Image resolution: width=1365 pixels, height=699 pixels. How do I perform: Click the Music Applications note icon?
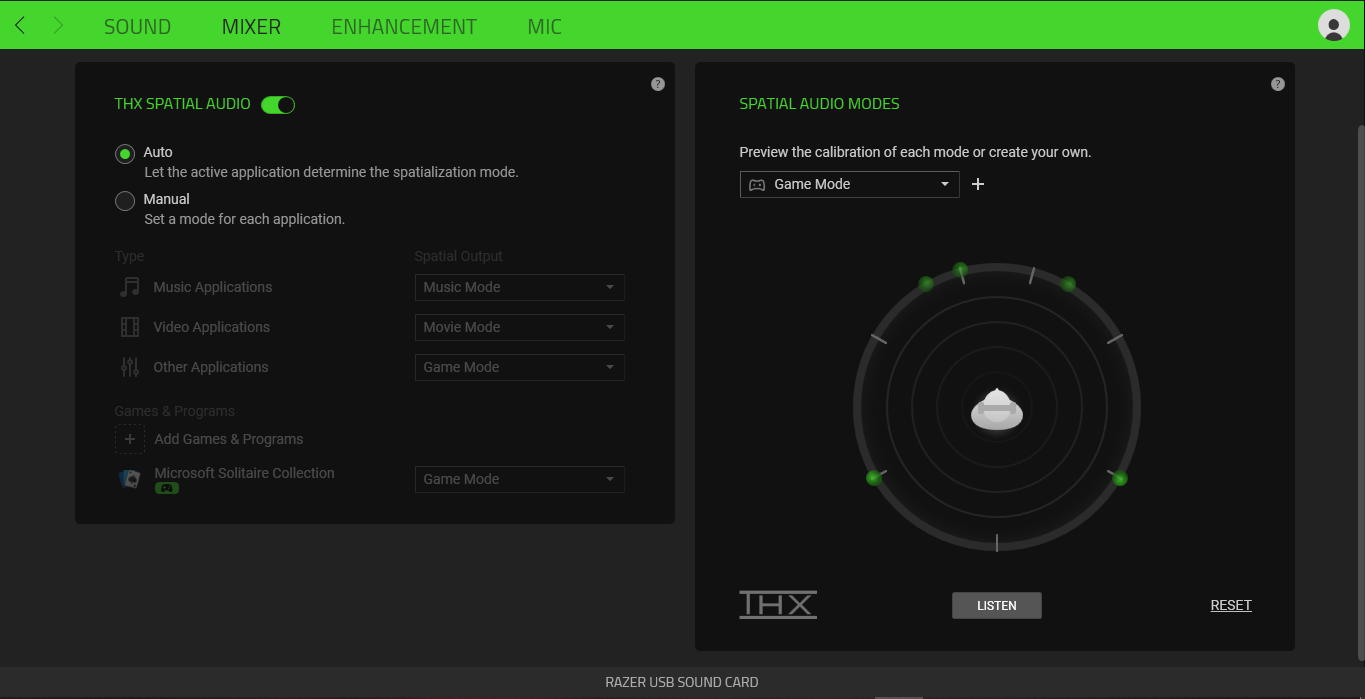(130, 287)
